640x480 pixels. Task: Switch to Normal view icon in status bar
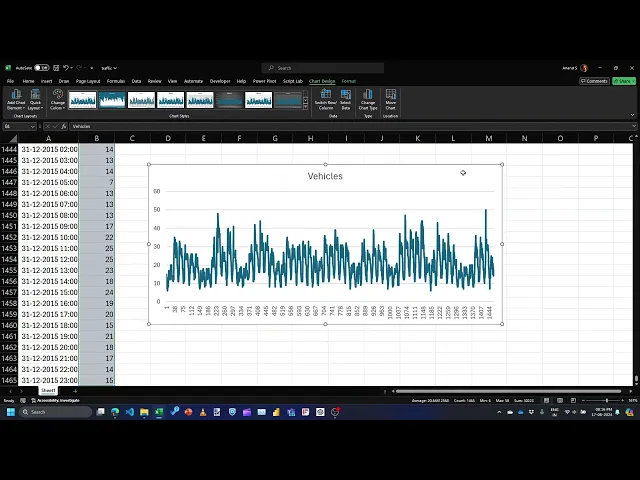(546, 401)
